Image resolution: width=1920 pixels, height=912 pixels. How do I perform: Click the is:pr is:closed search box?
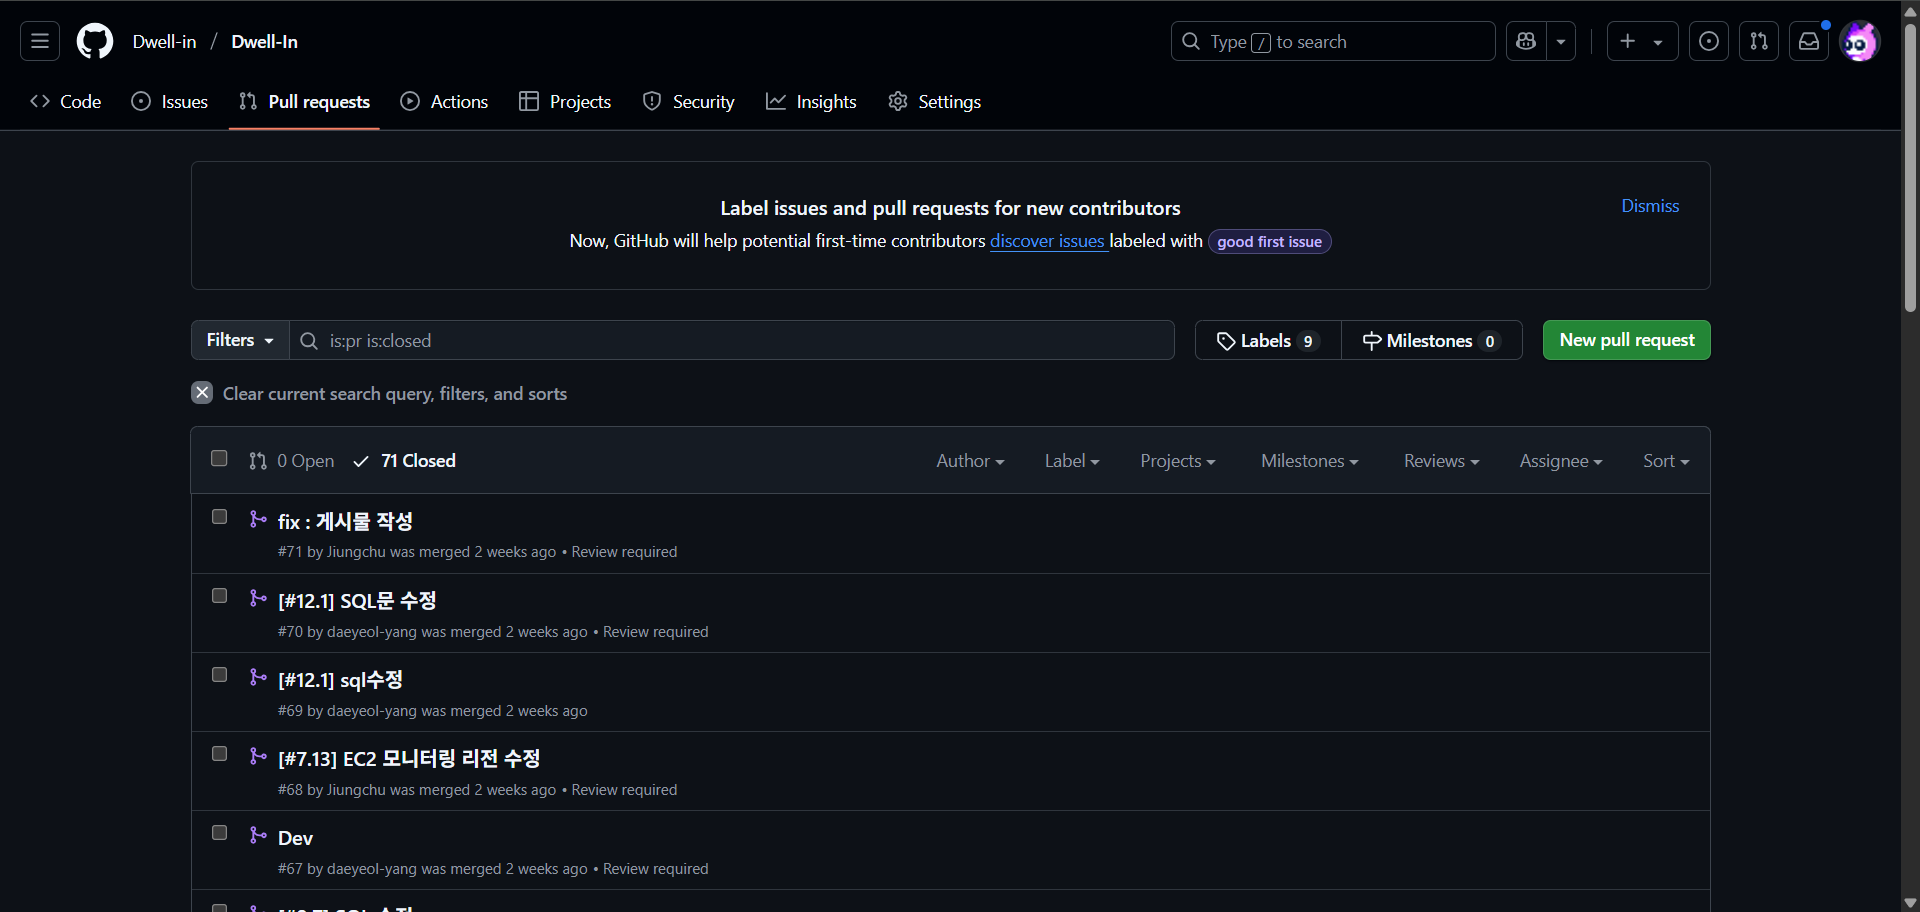point(732,340)
